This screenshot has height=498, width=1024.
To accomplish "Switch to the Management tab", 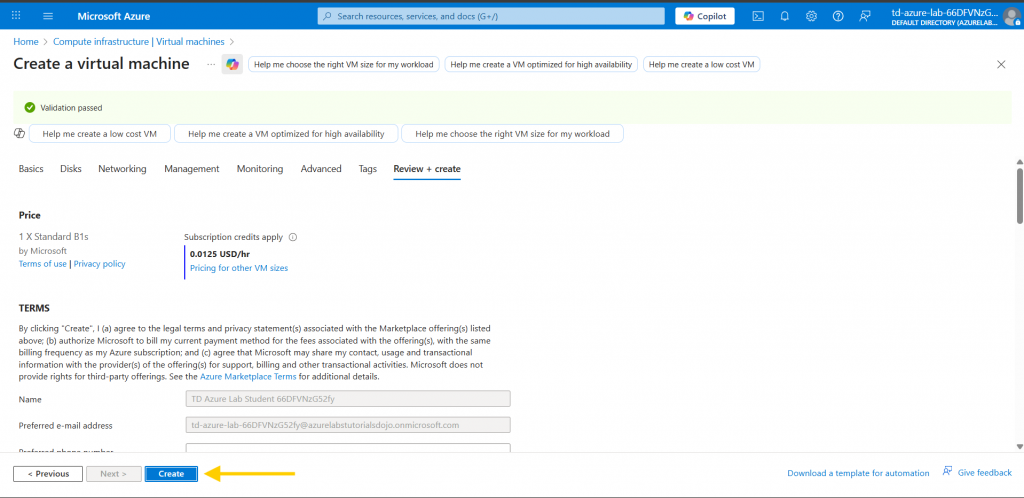I will pos(192,168).
